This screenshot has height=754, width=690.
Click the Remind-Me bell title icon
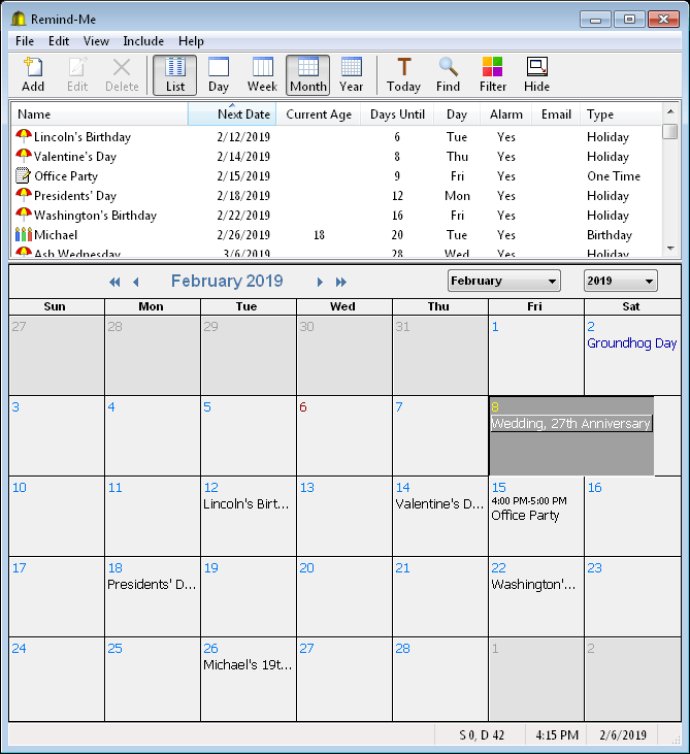click(18, 19)
